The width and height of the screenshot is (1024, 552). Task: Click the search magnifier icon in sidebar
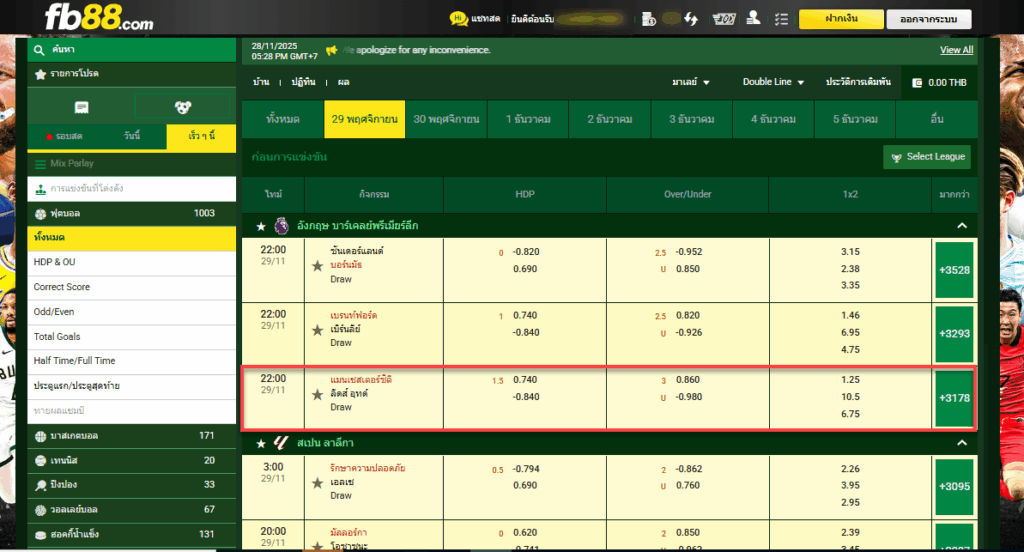[x=39, y=50]
